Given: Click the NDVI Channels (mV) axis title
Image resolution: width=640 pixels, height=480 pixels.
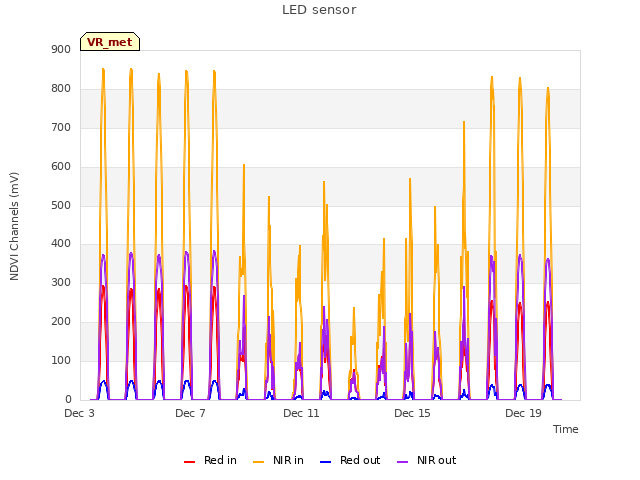Looking at the screenshot, I should pyautogui.click(x=14, y=226).
